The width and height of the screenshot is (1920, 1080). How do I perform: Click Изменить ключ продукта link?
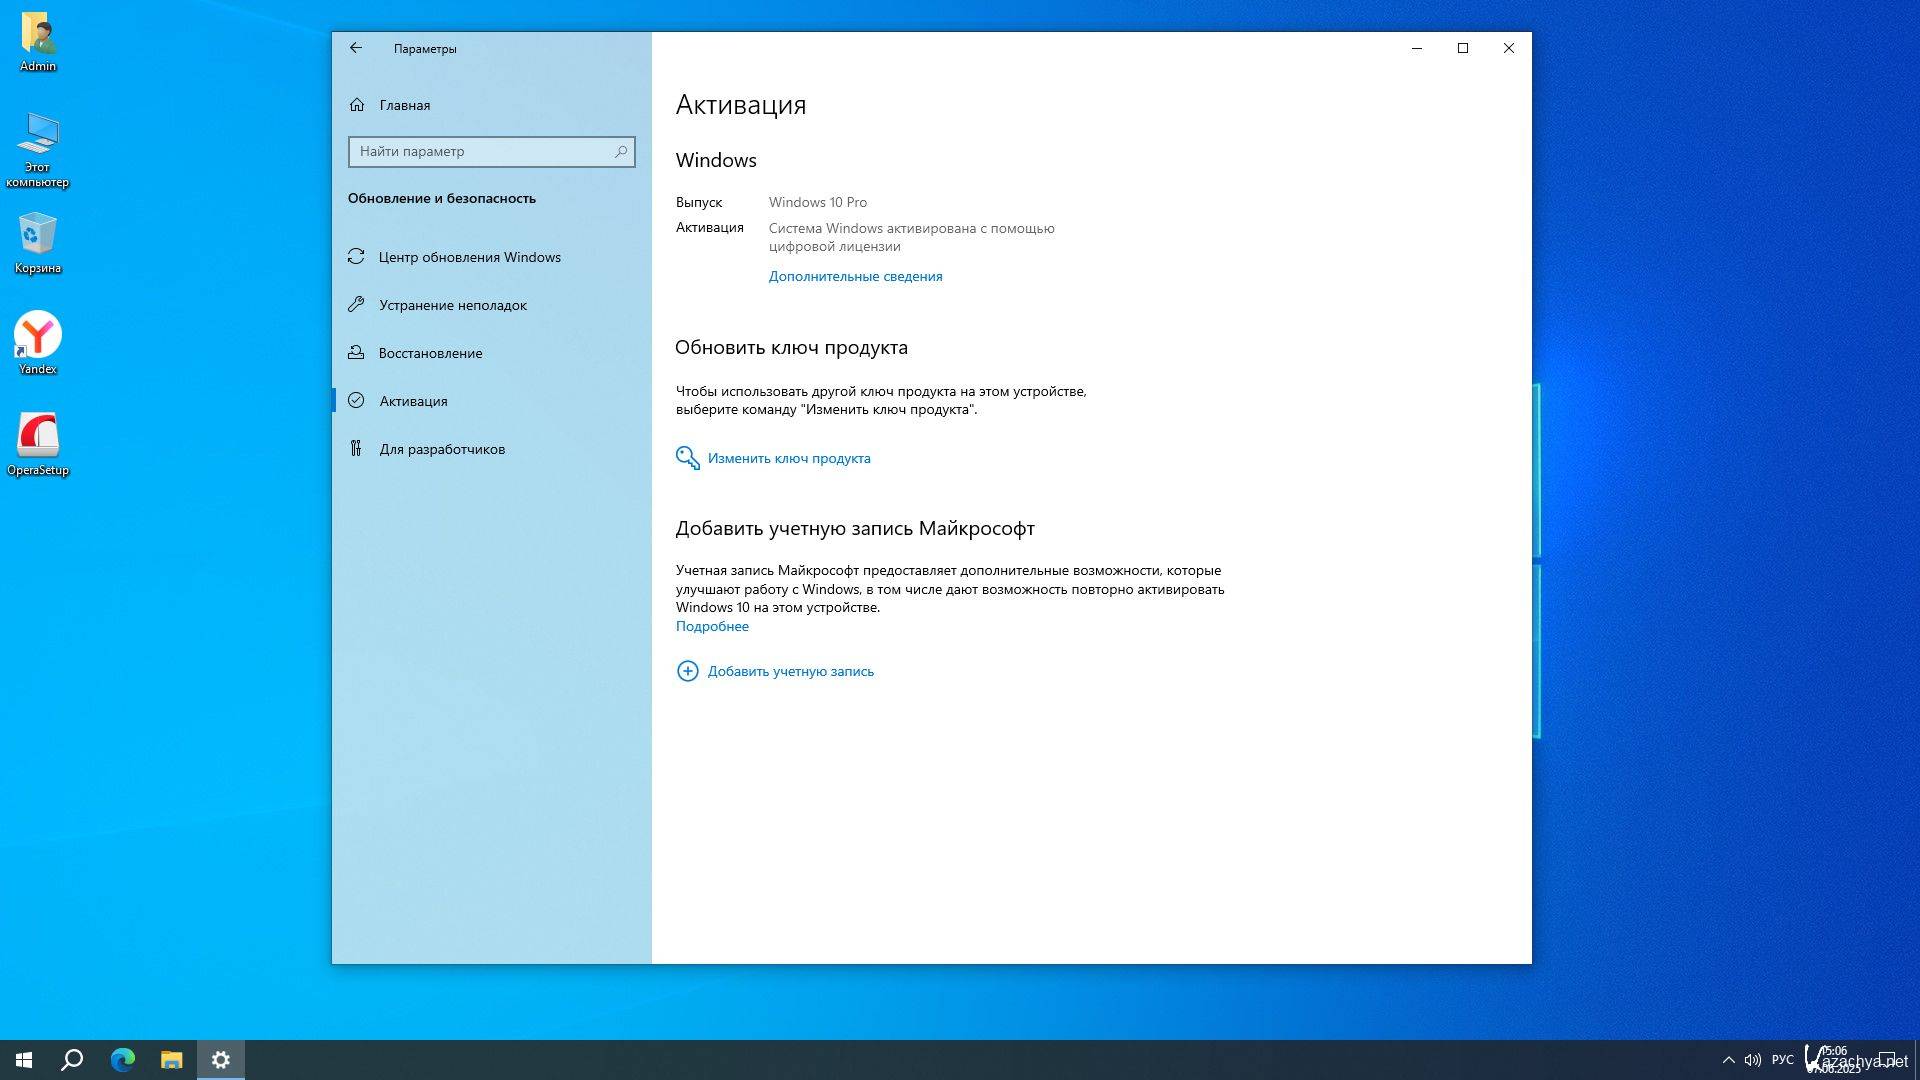[x=788, y=458]
